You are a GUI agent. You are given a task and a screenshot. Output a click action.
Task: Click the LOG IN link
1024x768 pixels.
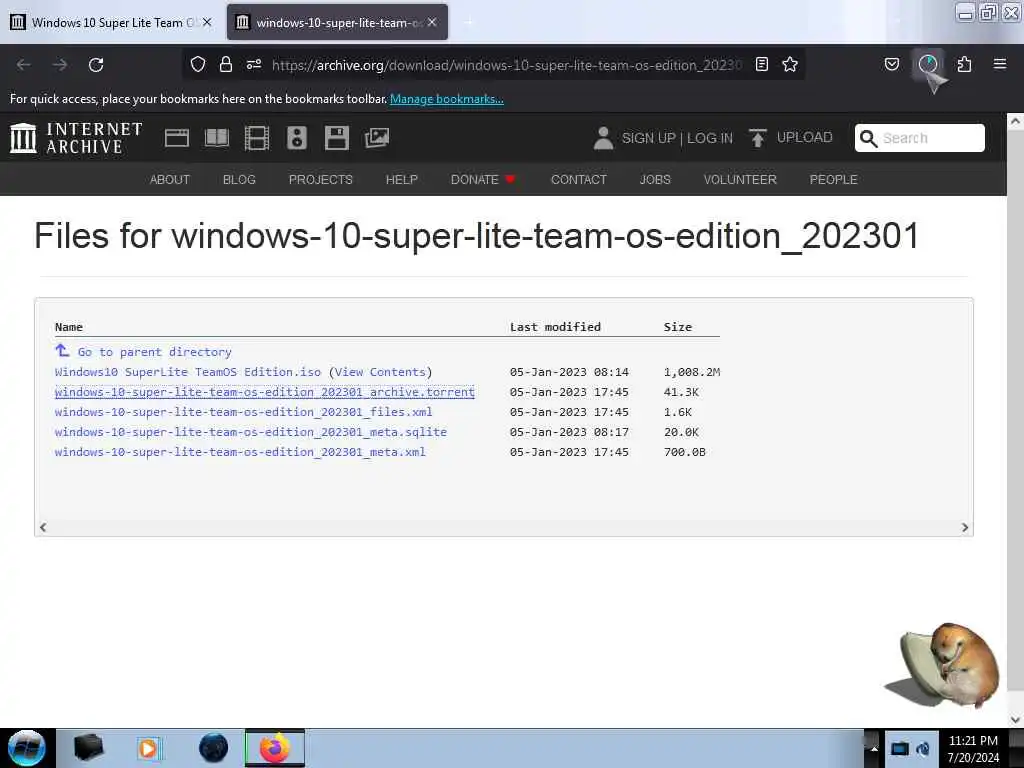710,138
